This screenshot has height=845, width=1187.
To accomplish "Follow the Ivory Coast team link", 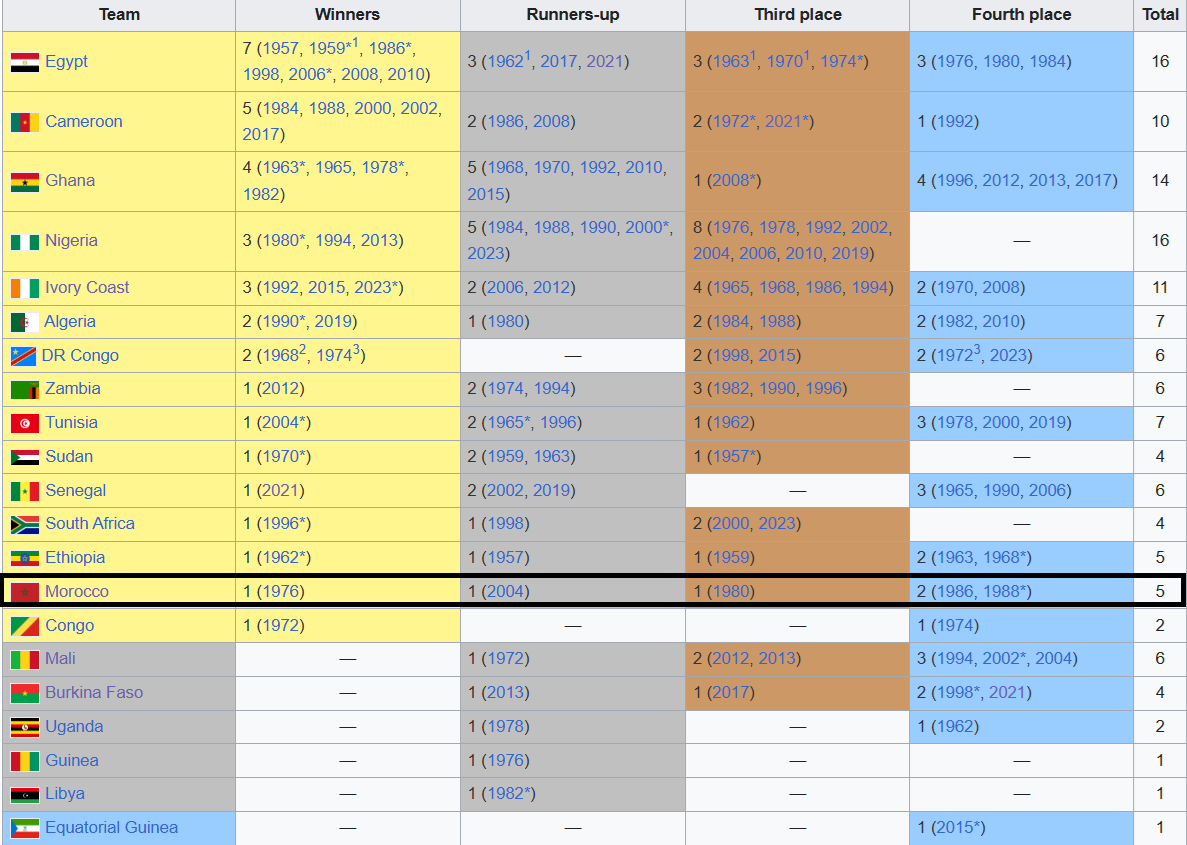I will (87, 287).
